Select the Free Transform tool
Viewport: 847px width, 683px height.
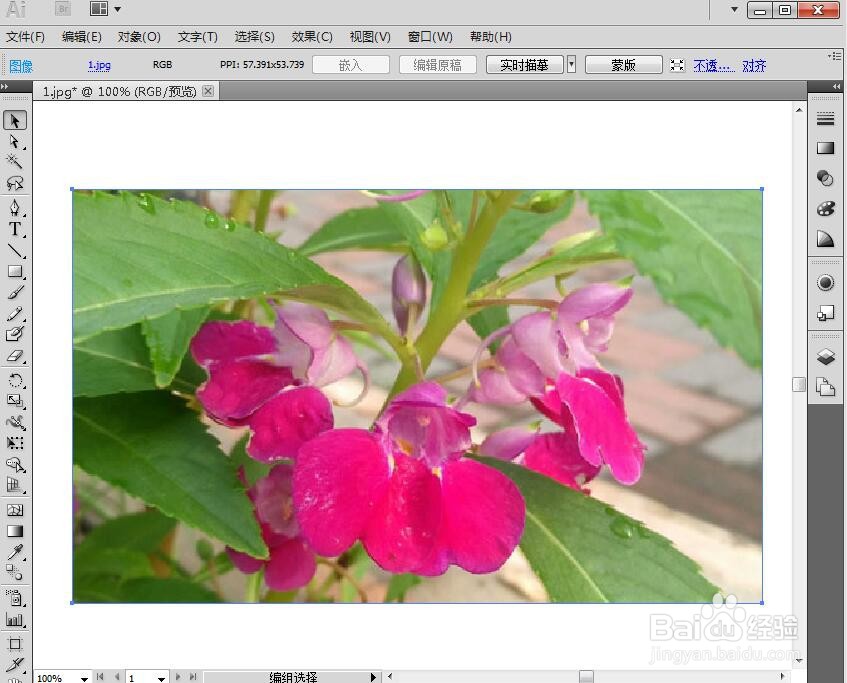point(15,444)
